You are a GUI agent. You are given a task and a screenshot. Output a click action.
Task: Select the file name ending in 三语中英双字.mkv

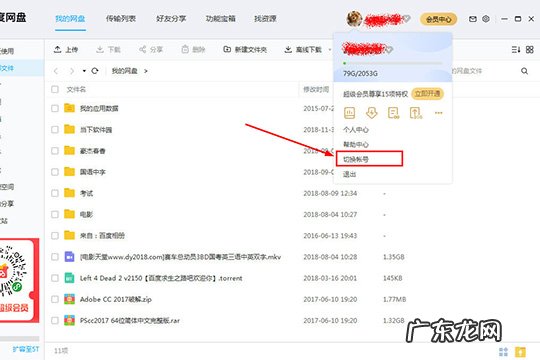[x=180, y=257]
